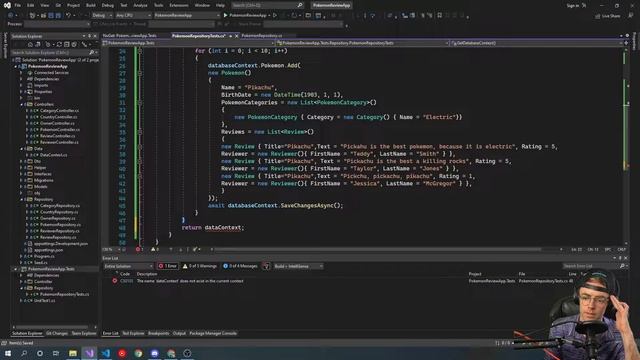This screenshot has width=640, height=360.
Task: Open the File menu
Action: 18,5
